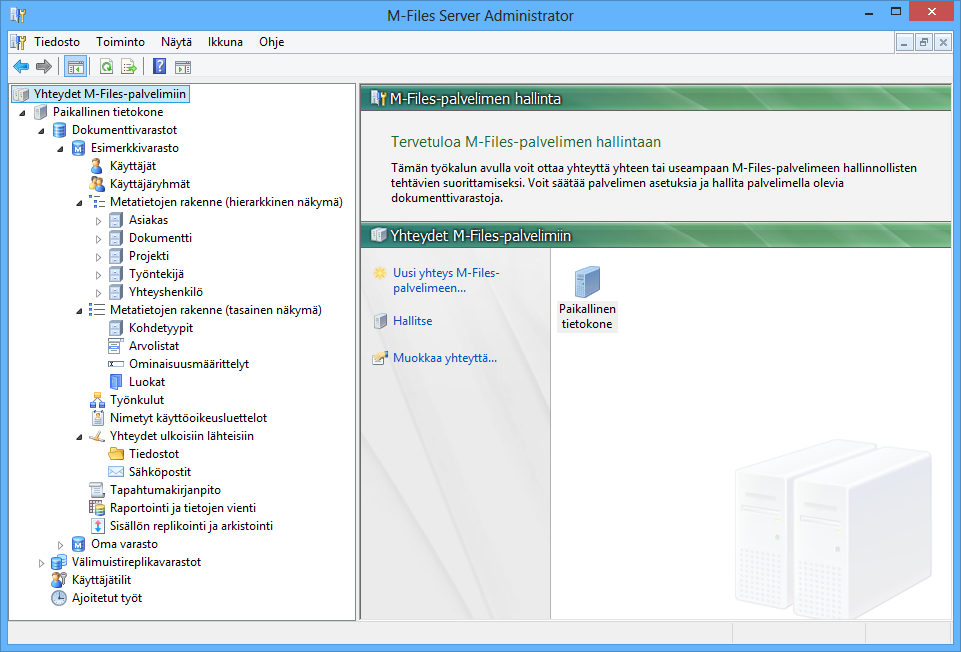Click Uusi yhteys M-Files-palvelimeen link
The image size is (961, 652).
pyautogui.click(x=446, y=280)
